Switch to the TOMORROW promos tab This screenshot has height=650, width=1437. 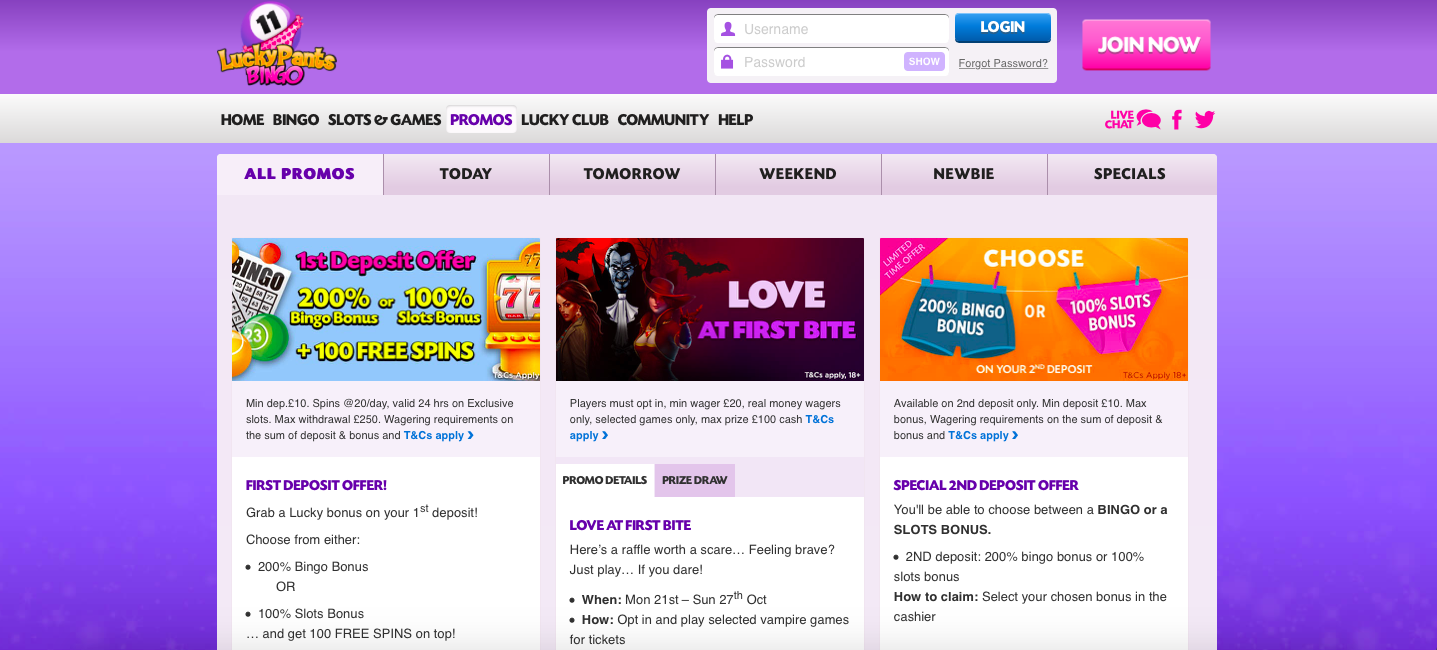click(632, 174)
